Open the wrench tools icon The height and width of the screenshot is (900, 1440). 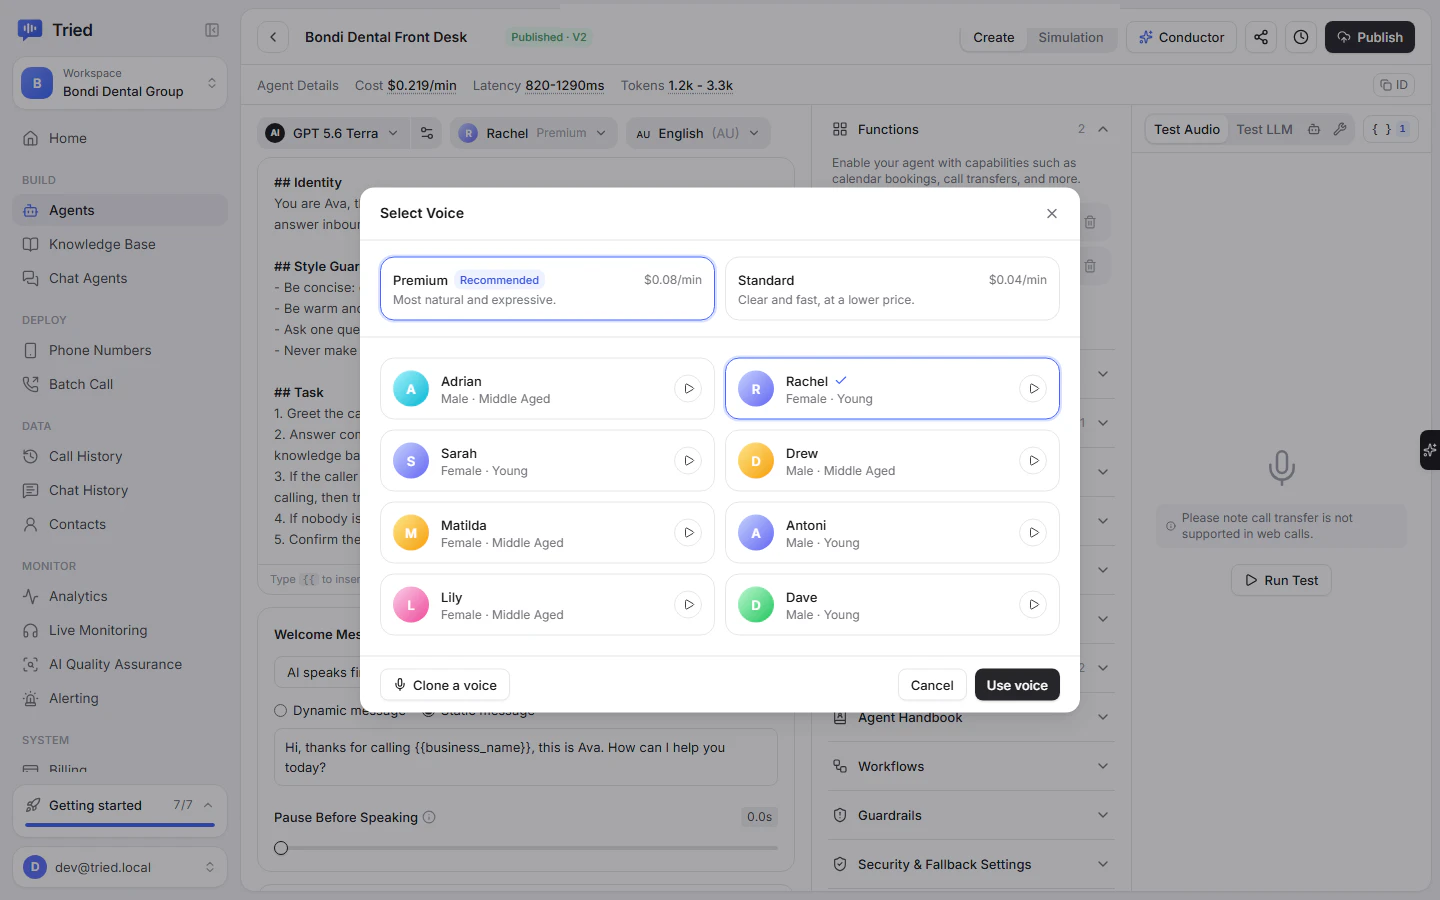[1340, 129]
